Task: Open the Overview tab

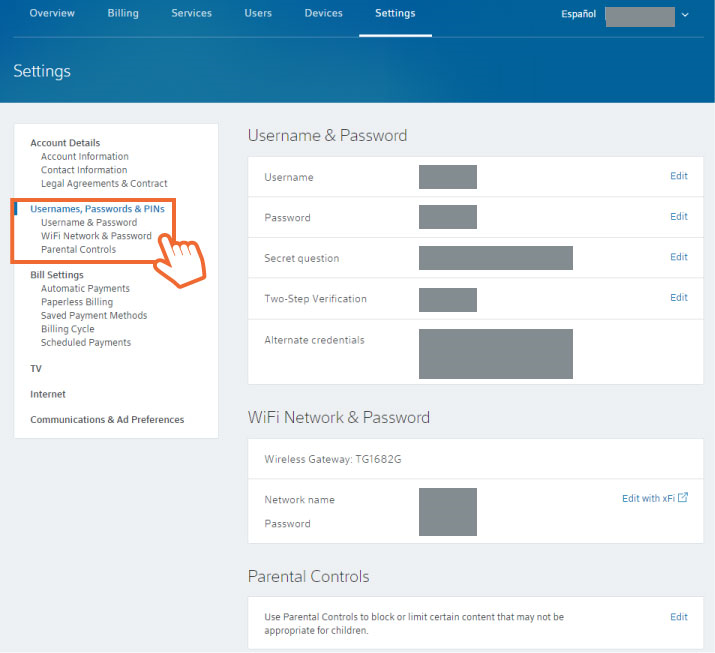Action: tap(52, 14)
